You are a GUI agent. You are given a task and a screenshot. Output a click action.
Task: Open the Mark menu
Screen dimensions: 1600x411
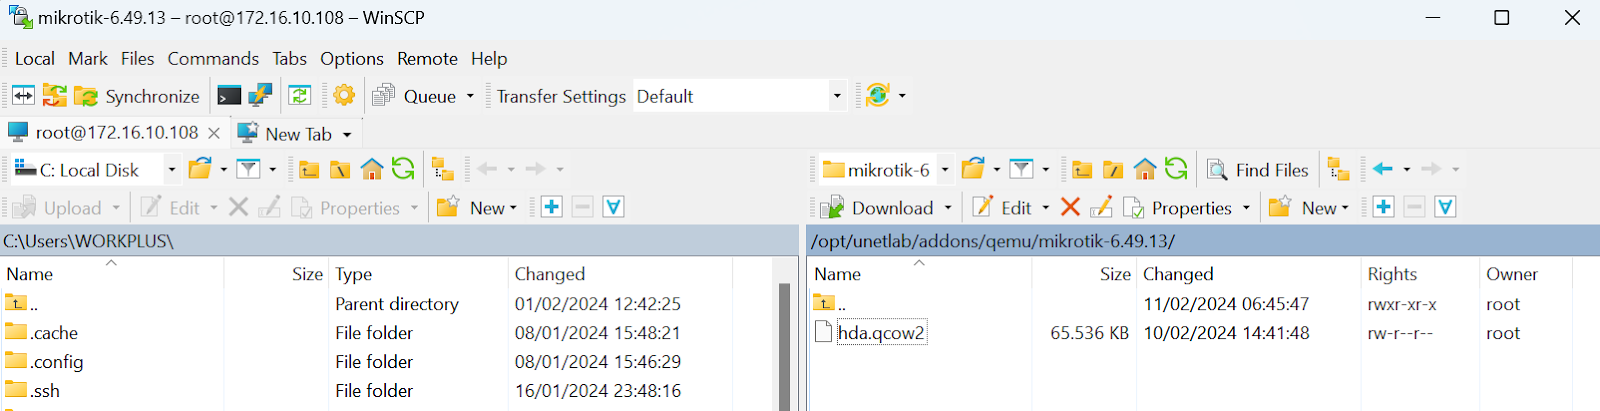tap(88, 58)
